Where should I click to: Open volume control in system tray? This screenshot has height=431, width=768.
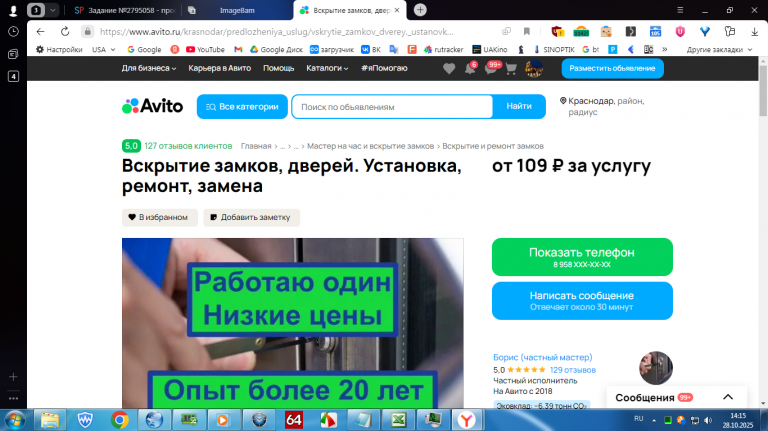(x=708, y=420)
